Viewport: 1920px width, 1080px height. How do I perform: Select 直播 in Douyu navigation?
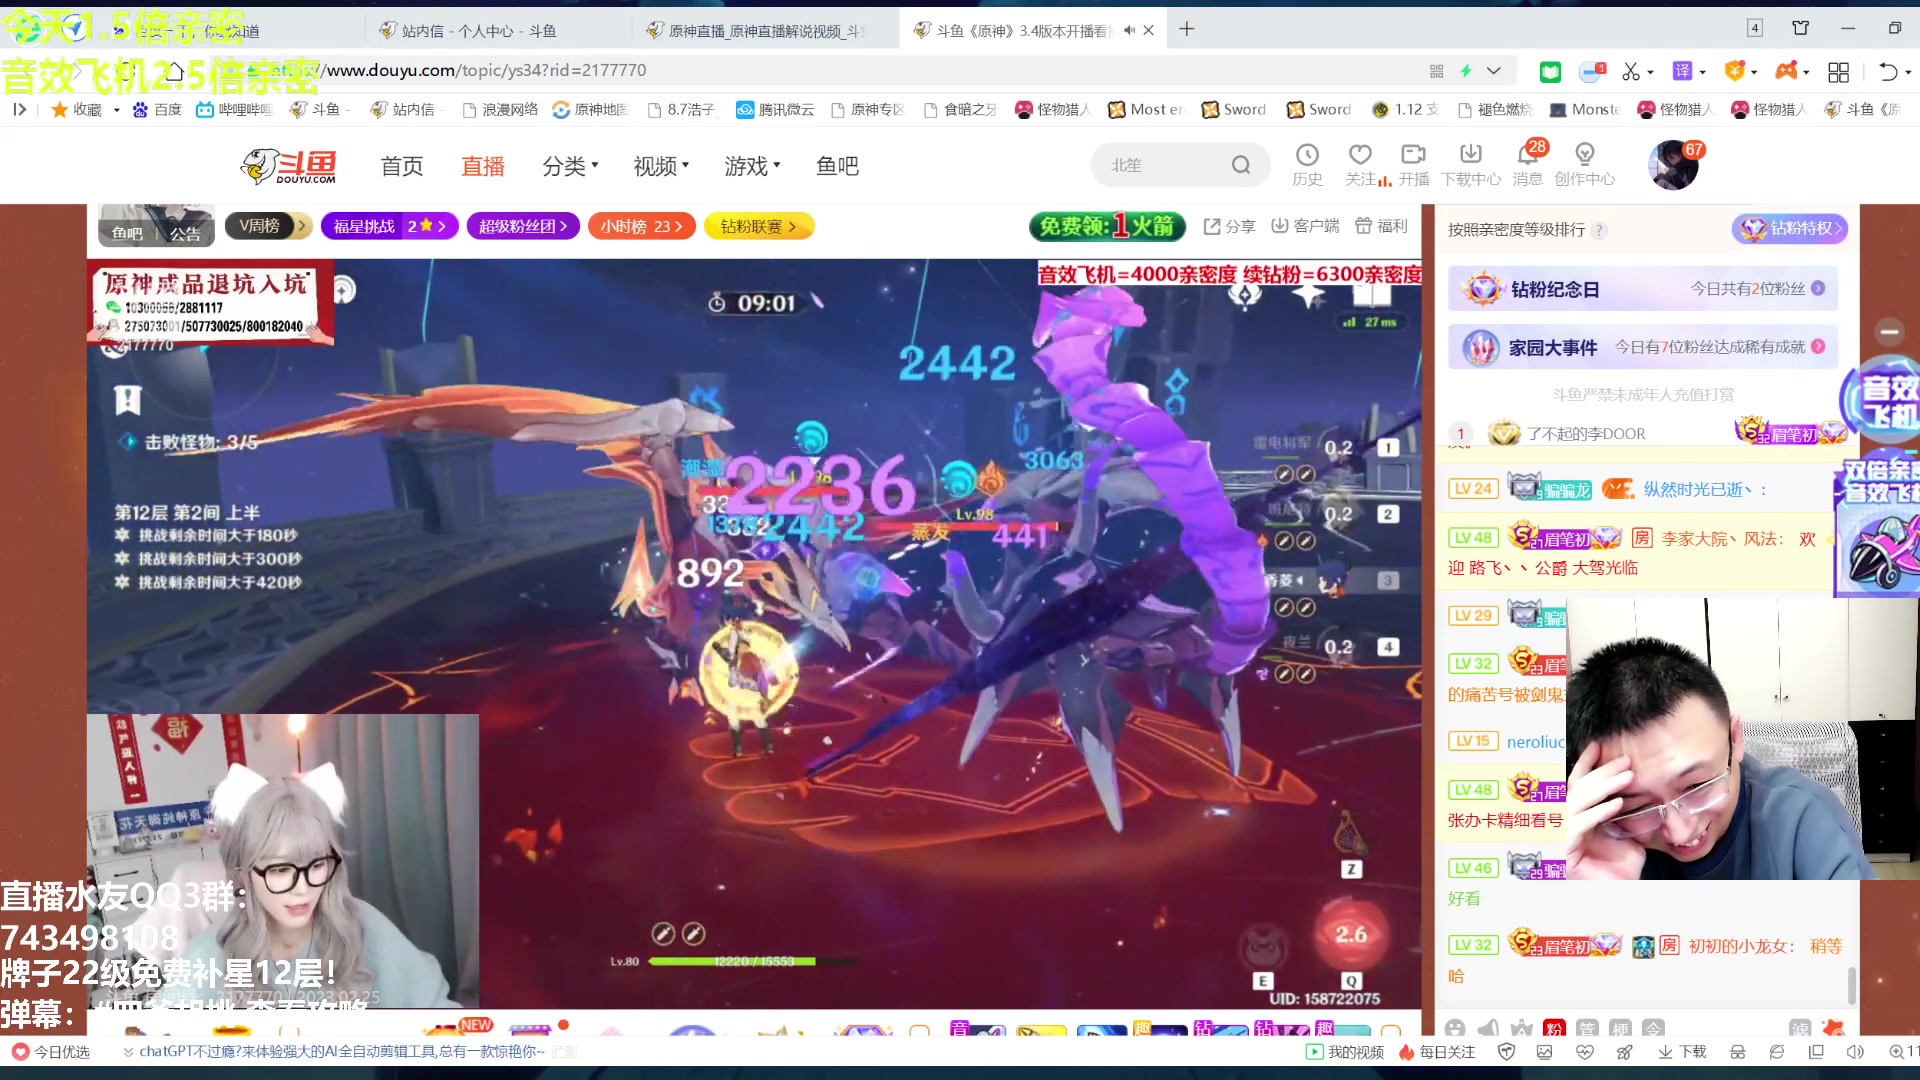point(483,166)
